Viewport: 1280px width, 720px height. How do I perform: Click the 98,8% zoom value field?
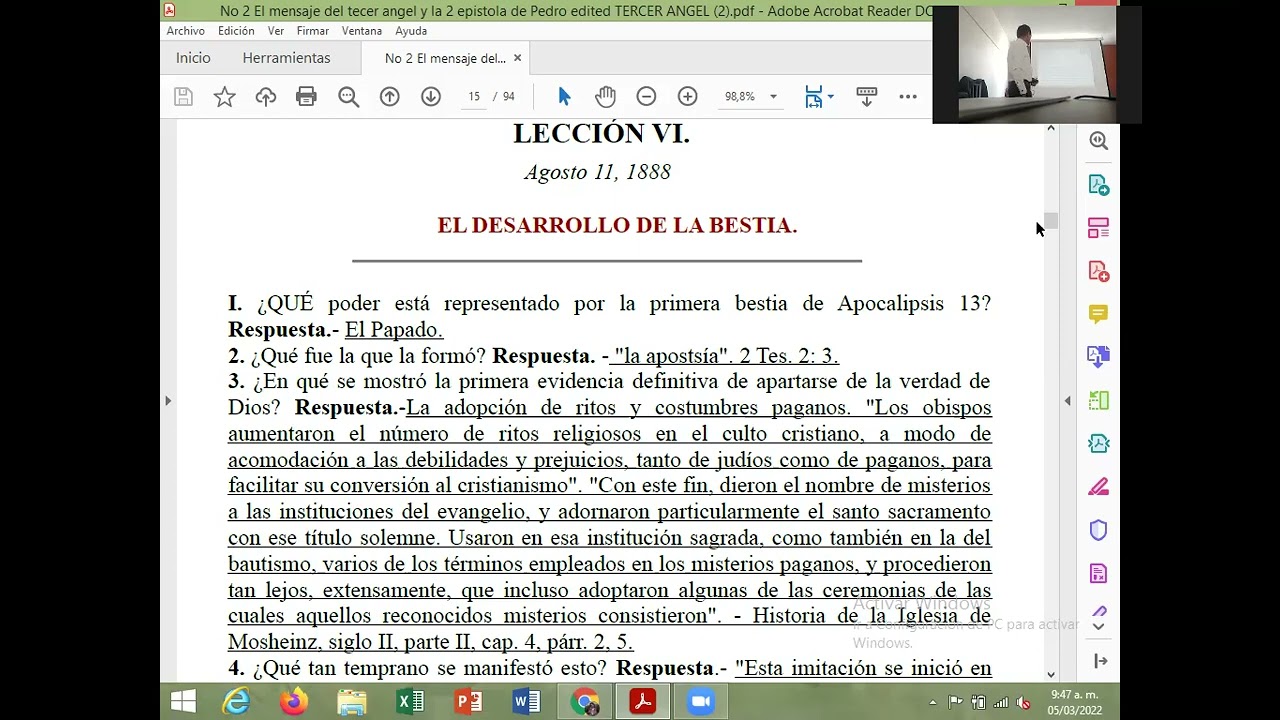(740, 96)
